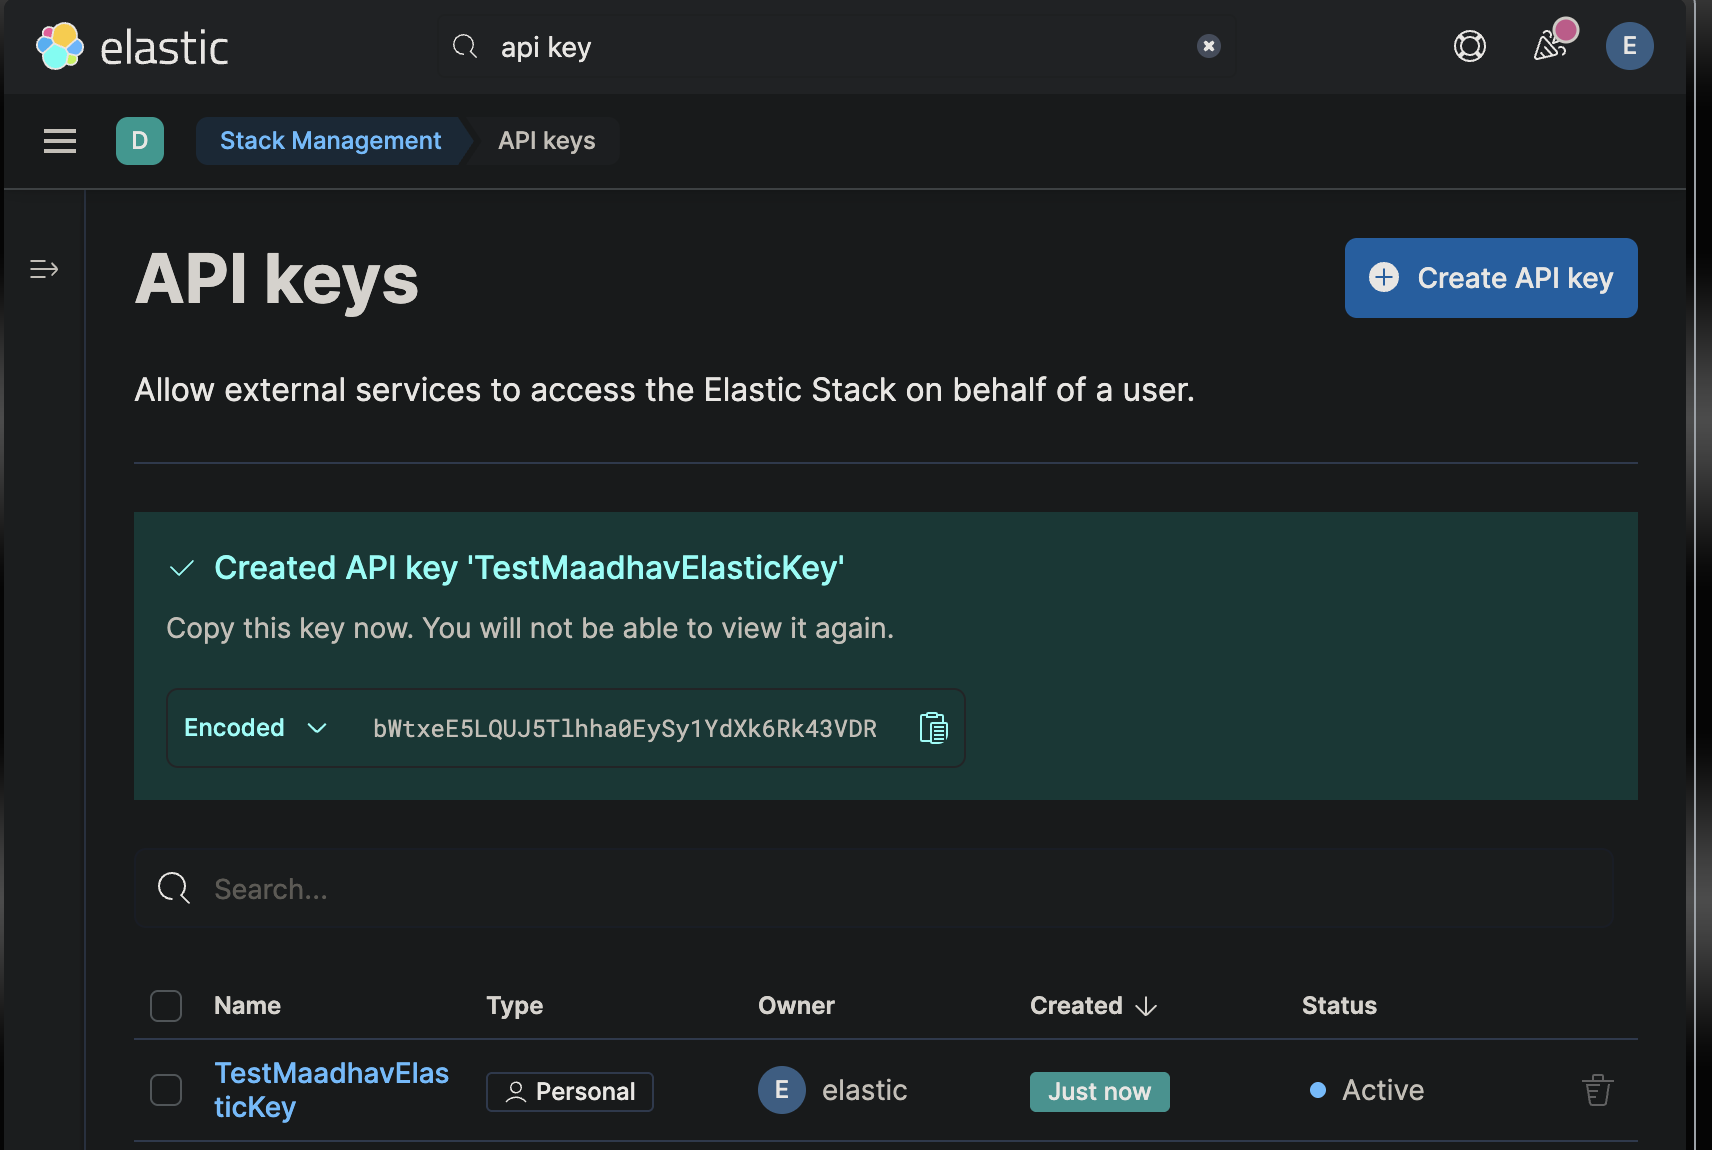Go to Stack Management breadcrumb
The width and height of the screenshot is (1712, 1150).
click(x=330, y=141)
